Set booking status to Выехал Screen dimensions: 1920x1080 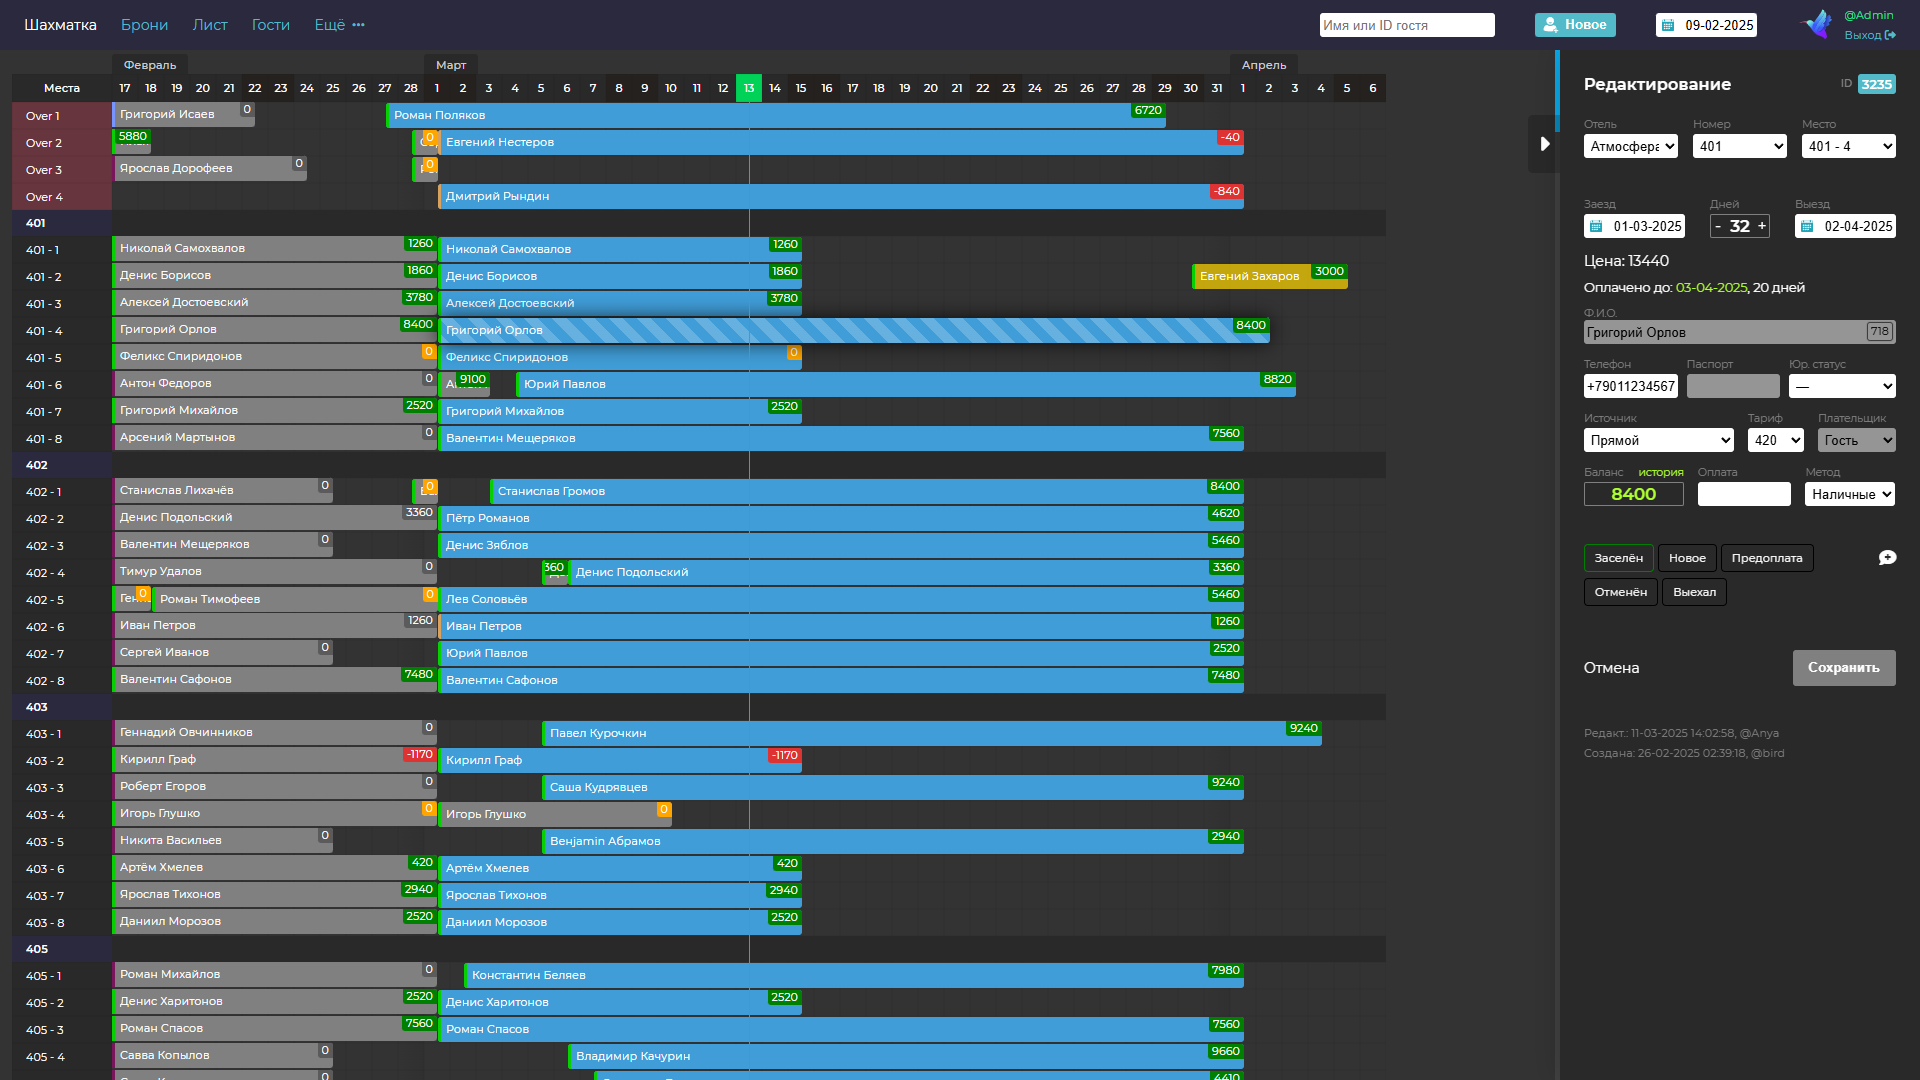pyautogui.click(x=1694, y=592)
